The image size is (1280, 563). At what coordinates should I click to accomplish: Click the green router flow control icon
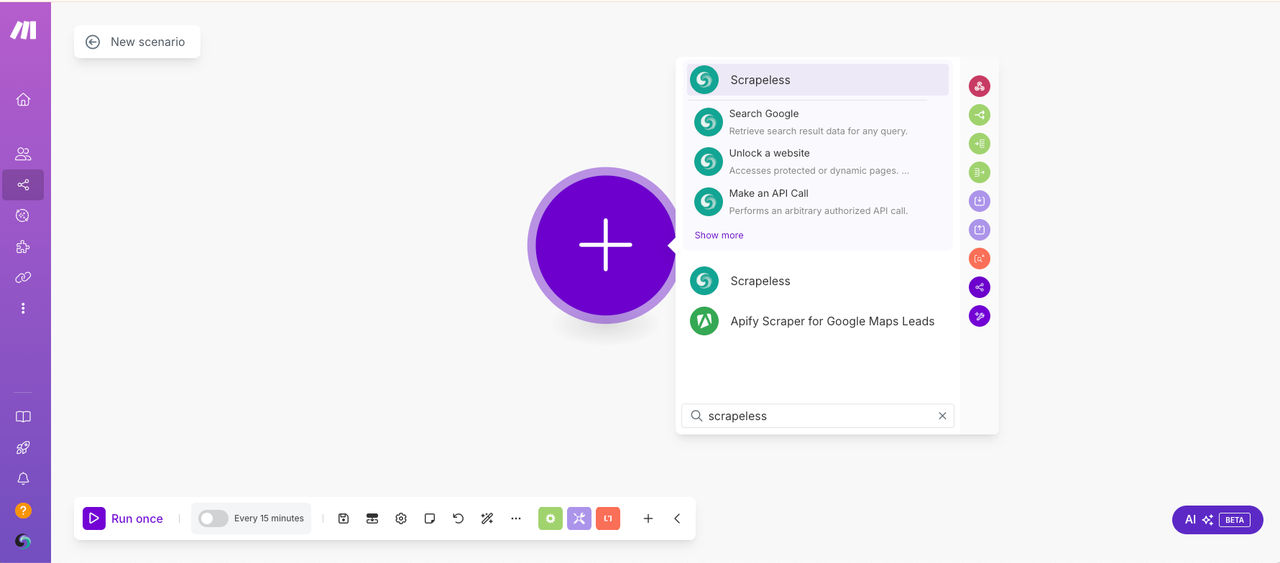979,115
